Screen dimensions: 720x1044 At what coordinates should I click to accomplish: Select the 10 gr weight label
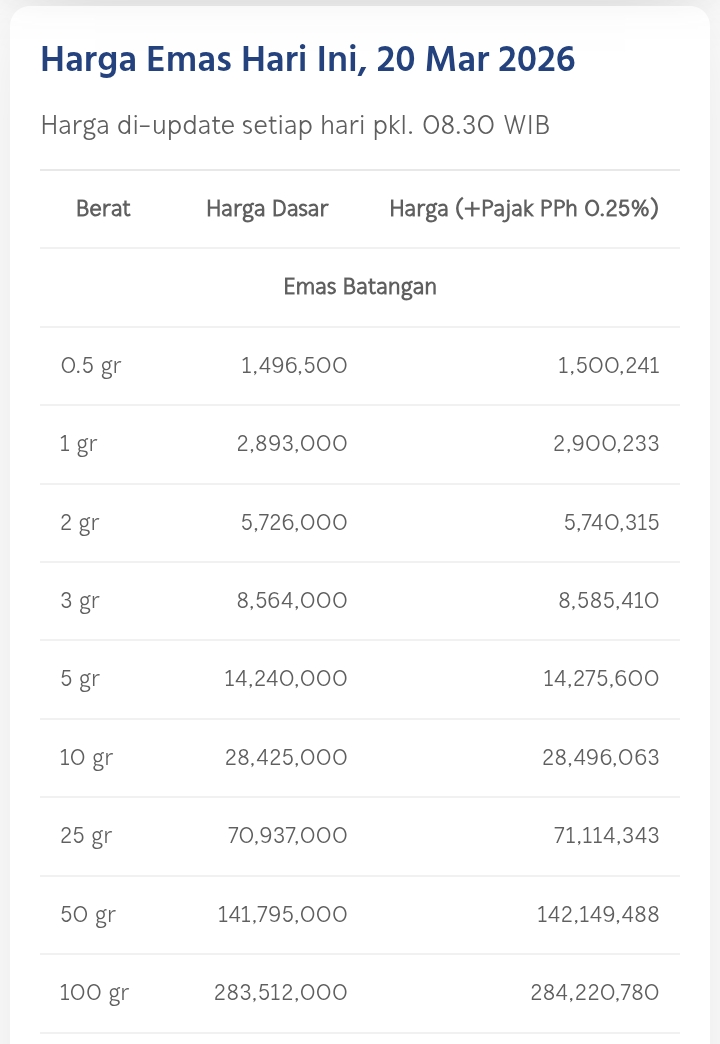(86, 757)
